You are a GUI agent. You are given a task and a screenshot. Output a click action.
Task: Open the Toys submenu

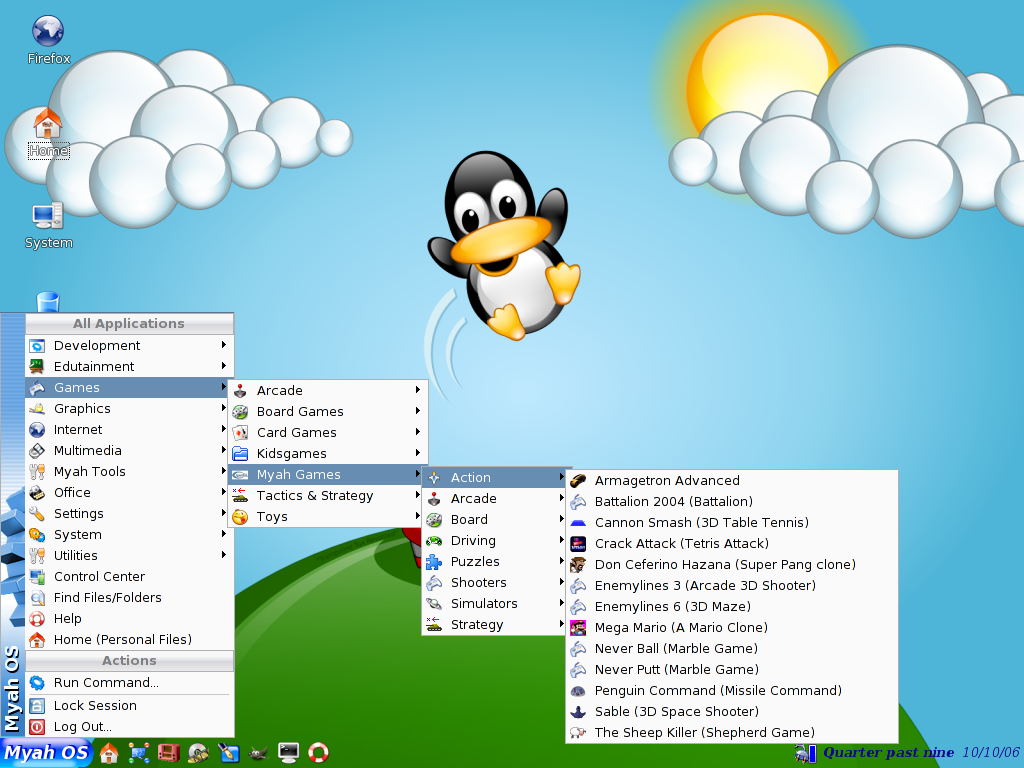point(327,517)
